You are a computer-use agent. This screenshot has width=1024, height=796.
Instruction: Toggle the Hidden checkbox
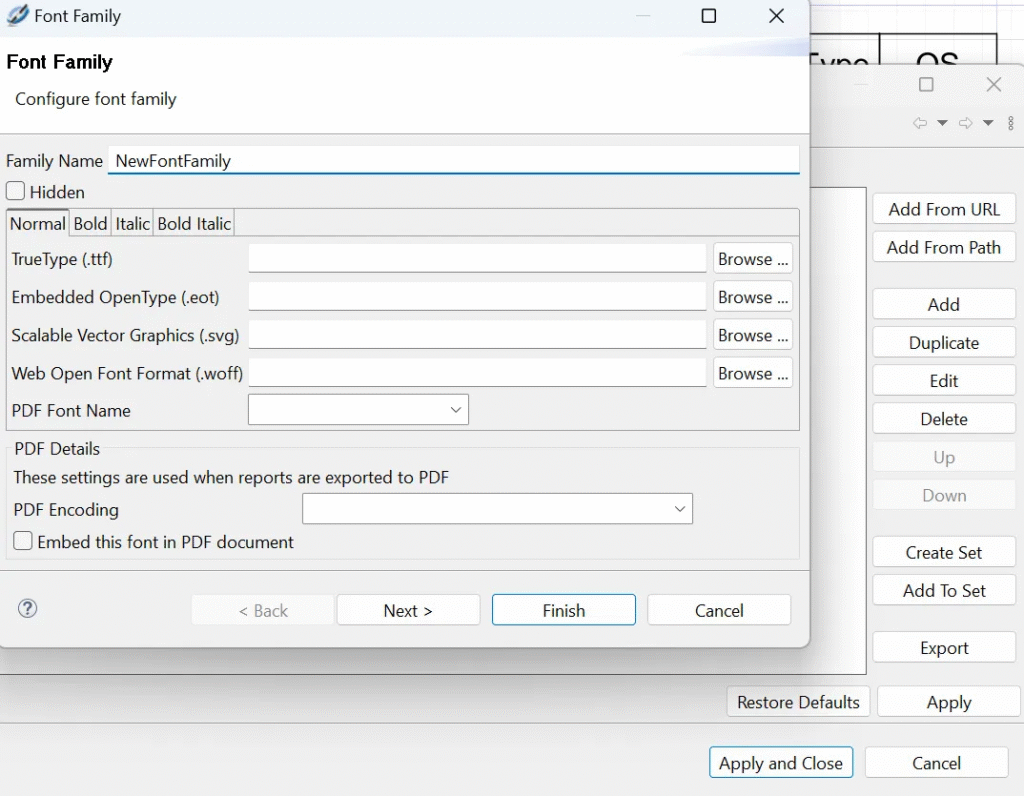click(16, 191)
